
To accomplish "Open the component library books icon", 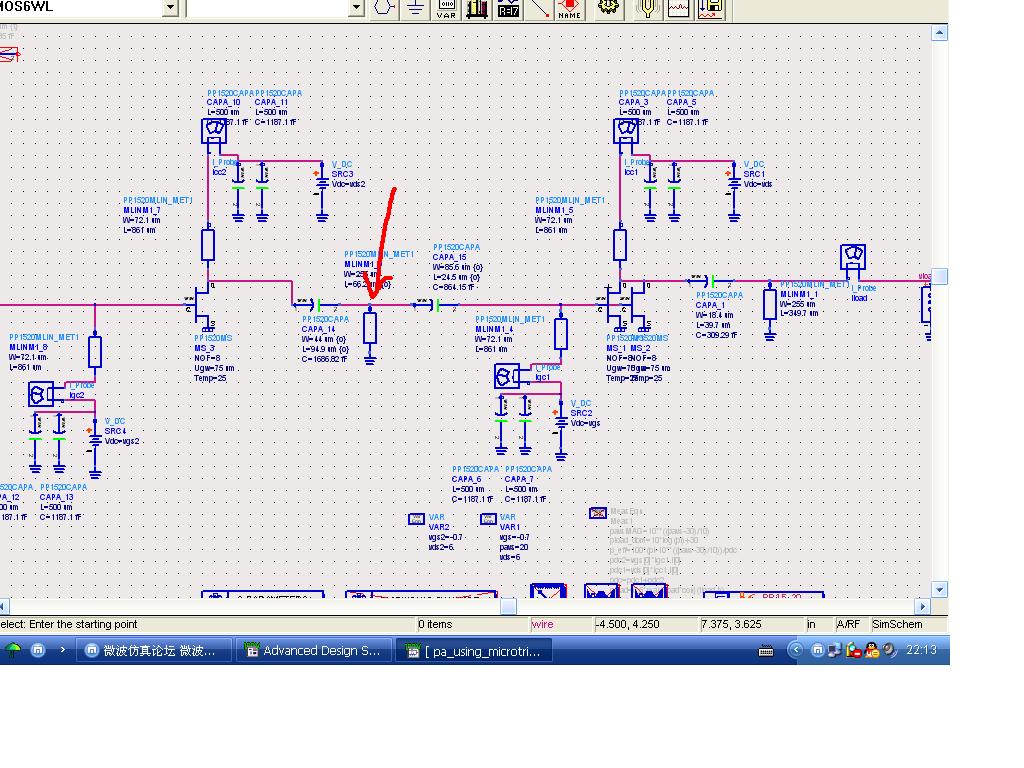I will 477,8.
